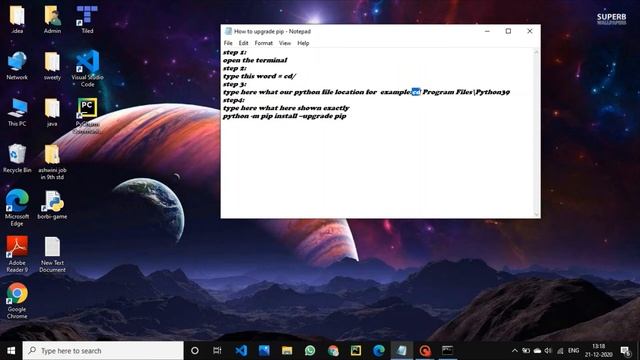
Task: Launch Google Chrome from the desktop
Action: 17,300
